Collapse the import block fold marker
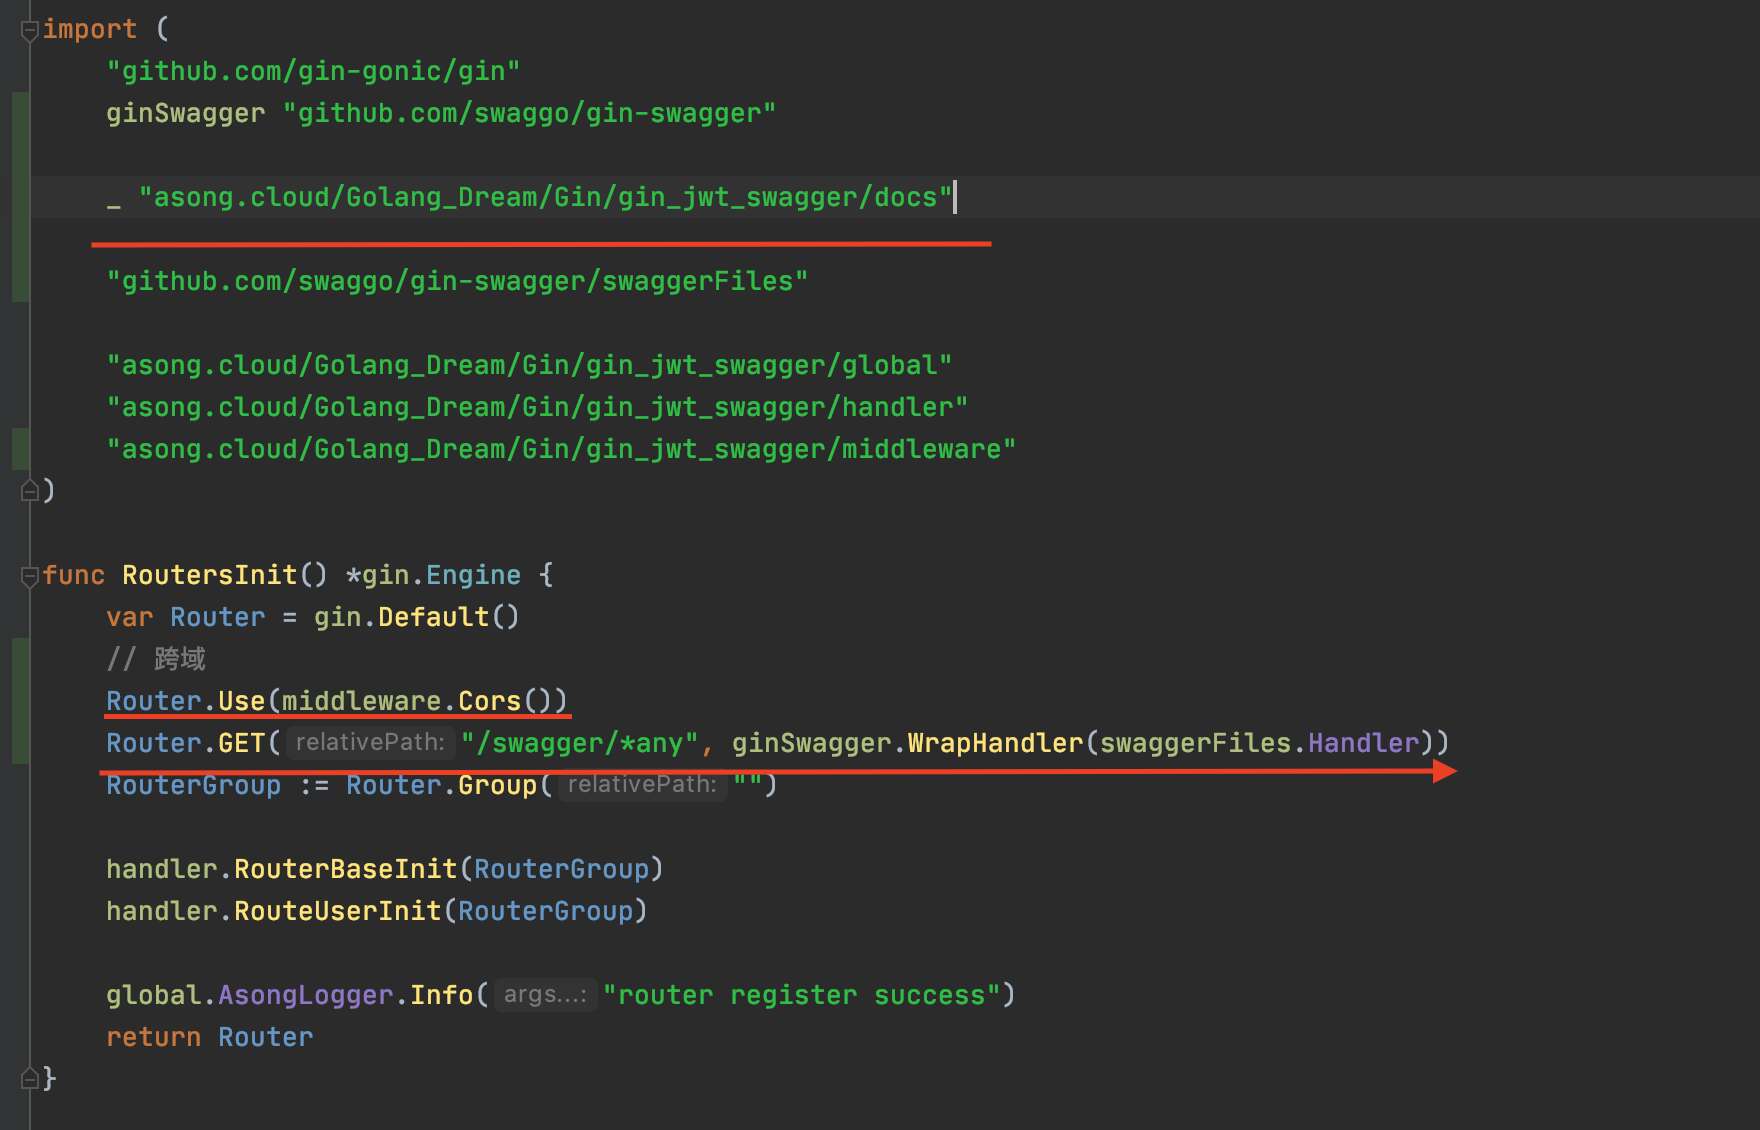The image size is (1760, 1130). [30, 30]
